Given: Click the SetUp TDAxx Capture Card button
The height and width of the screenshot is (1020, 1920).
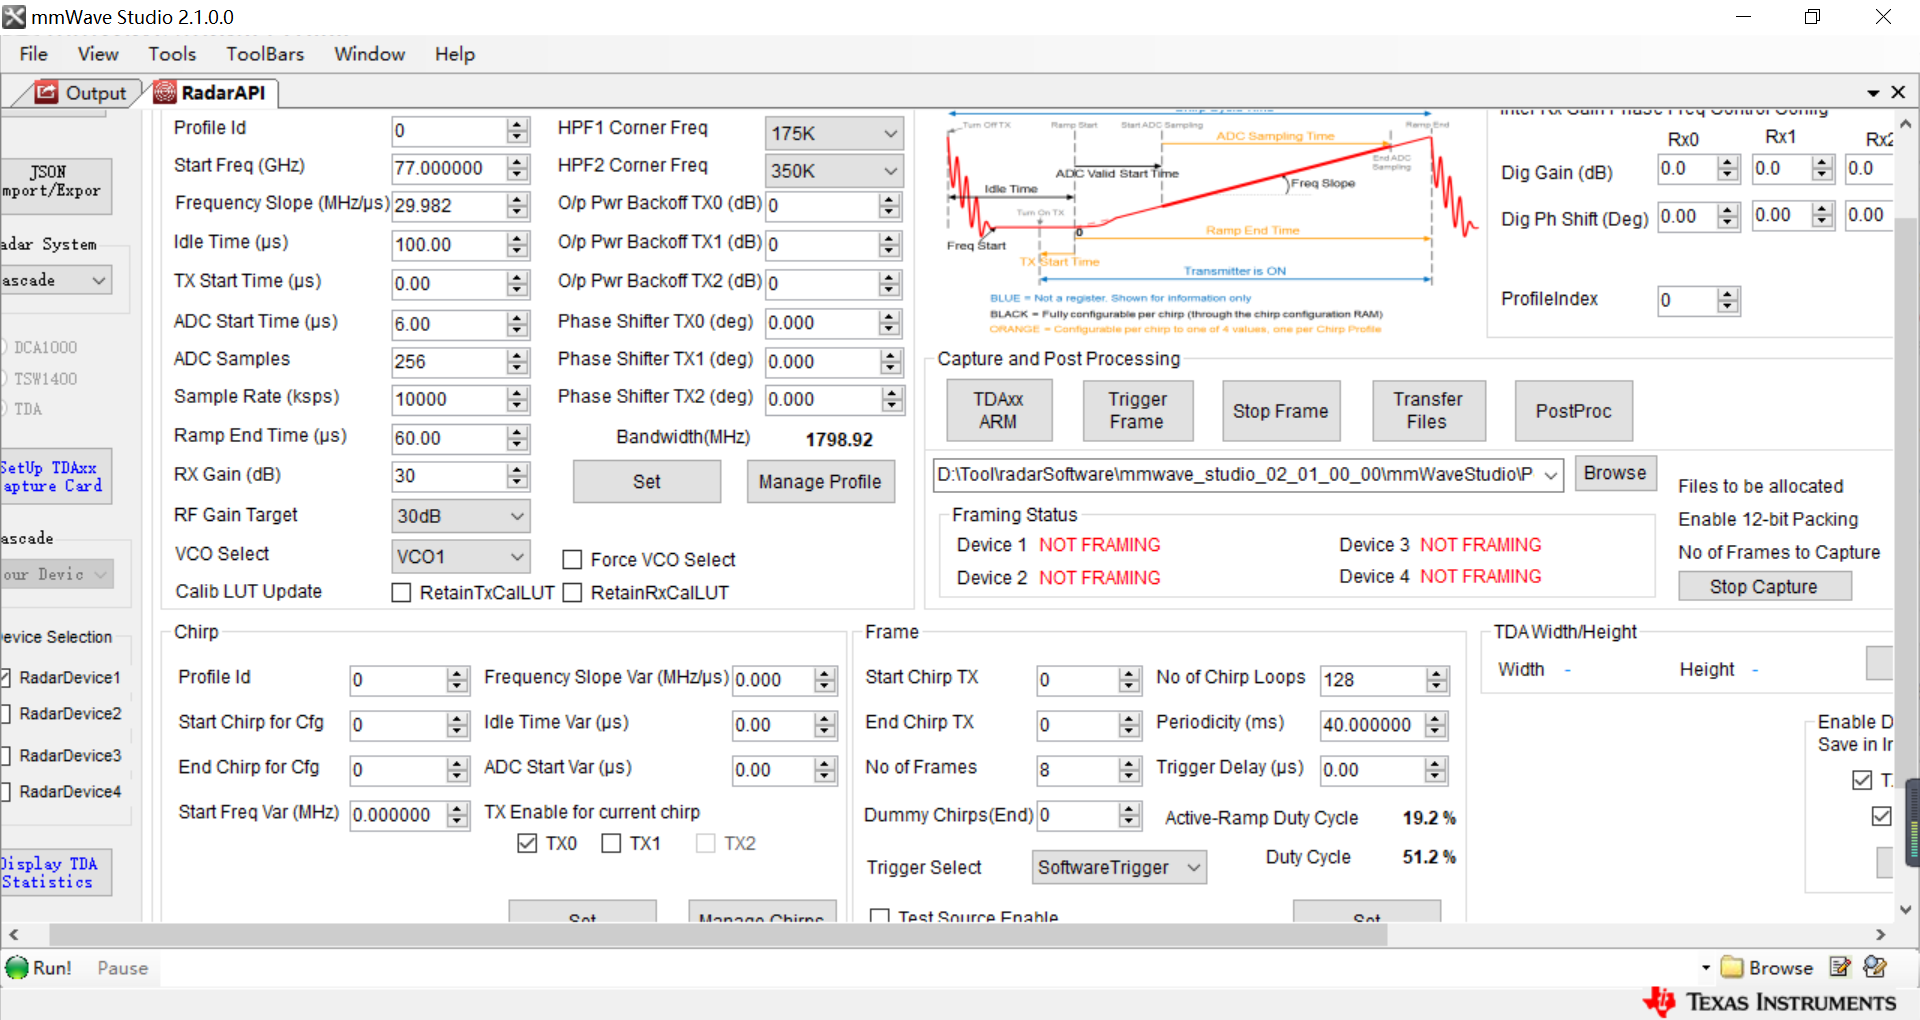Looking at the screenshot, I should click(x=54, y=477).
